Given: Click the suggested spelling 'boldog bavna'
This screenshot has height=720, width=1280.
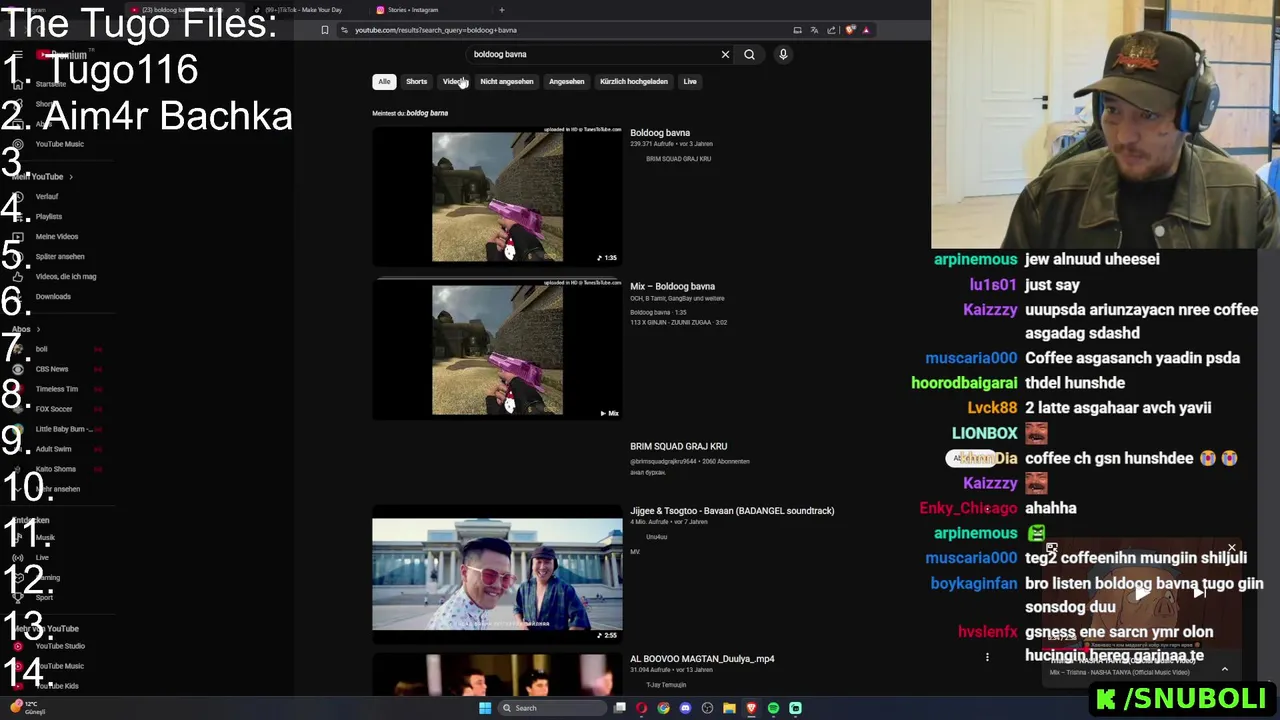Looking at the screenshot, I should click(427, 113).
